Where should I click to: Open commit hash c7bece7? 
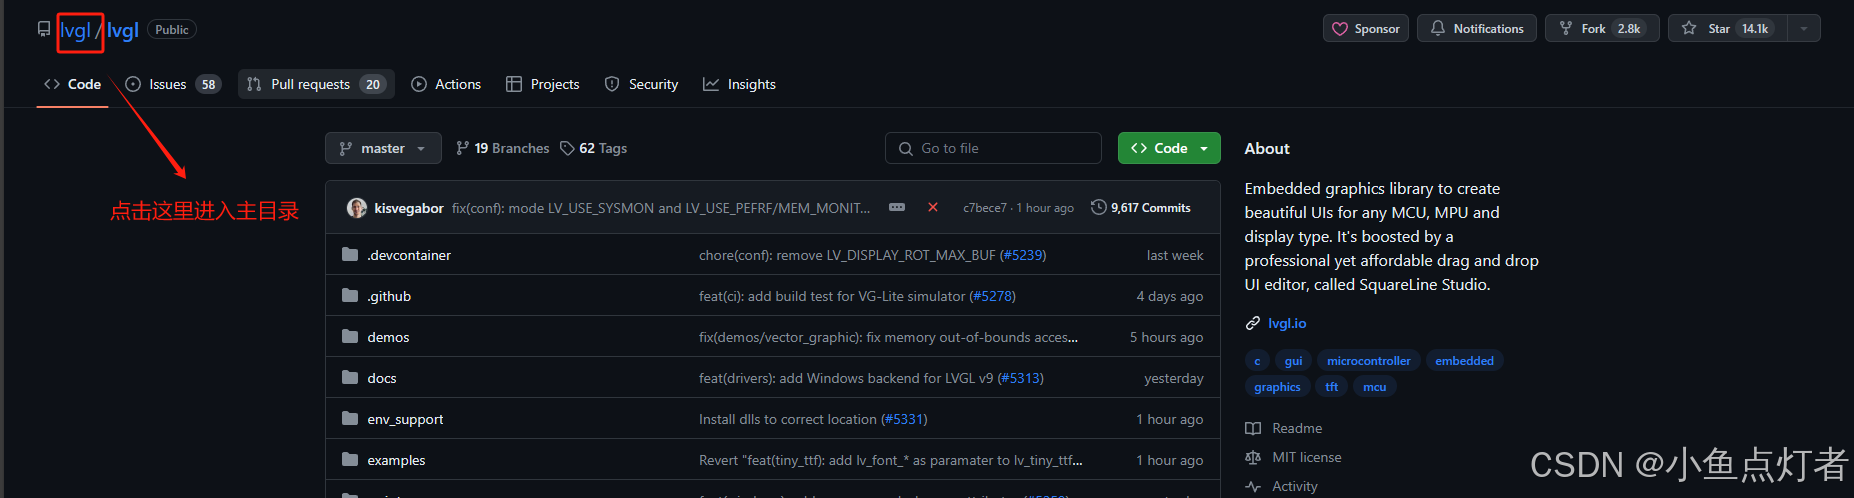(x=985, y=208)
